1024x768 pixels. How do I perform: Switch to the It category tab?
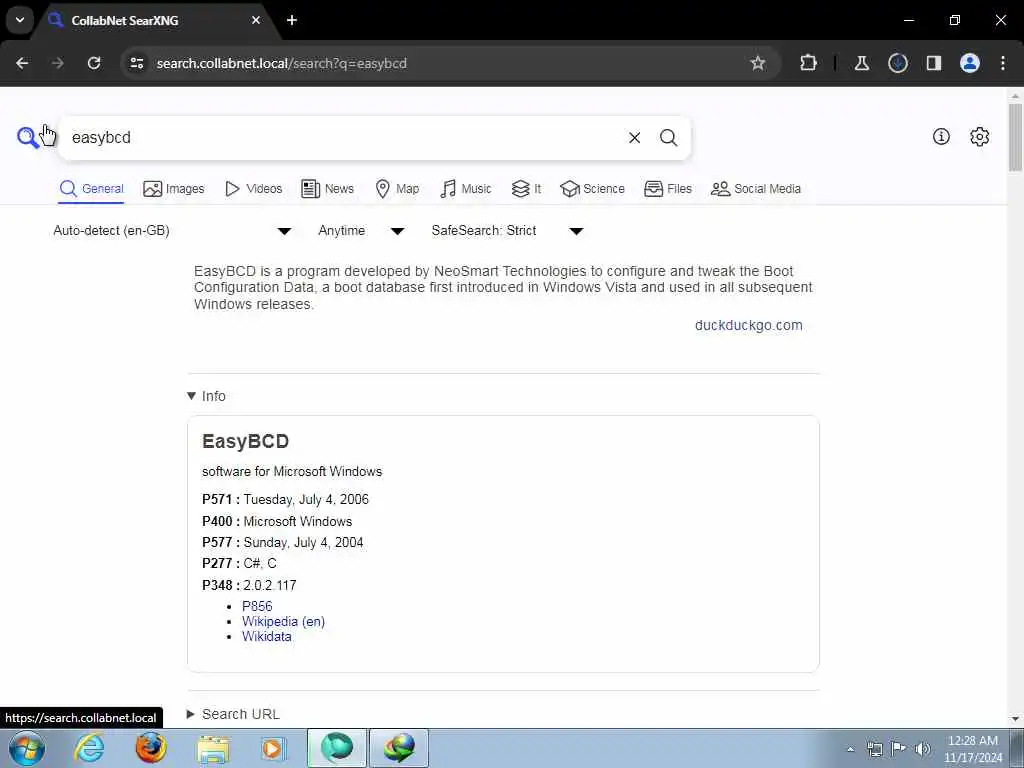[x=526, y=189]
